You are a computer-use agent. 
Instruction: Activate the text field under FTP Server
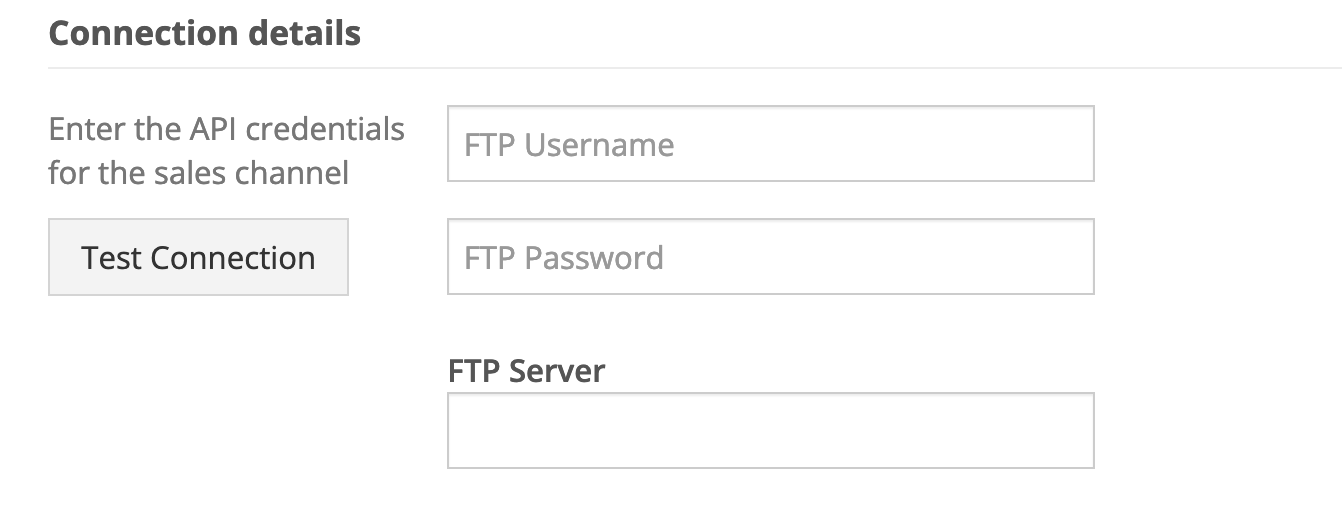click(770, 430)
